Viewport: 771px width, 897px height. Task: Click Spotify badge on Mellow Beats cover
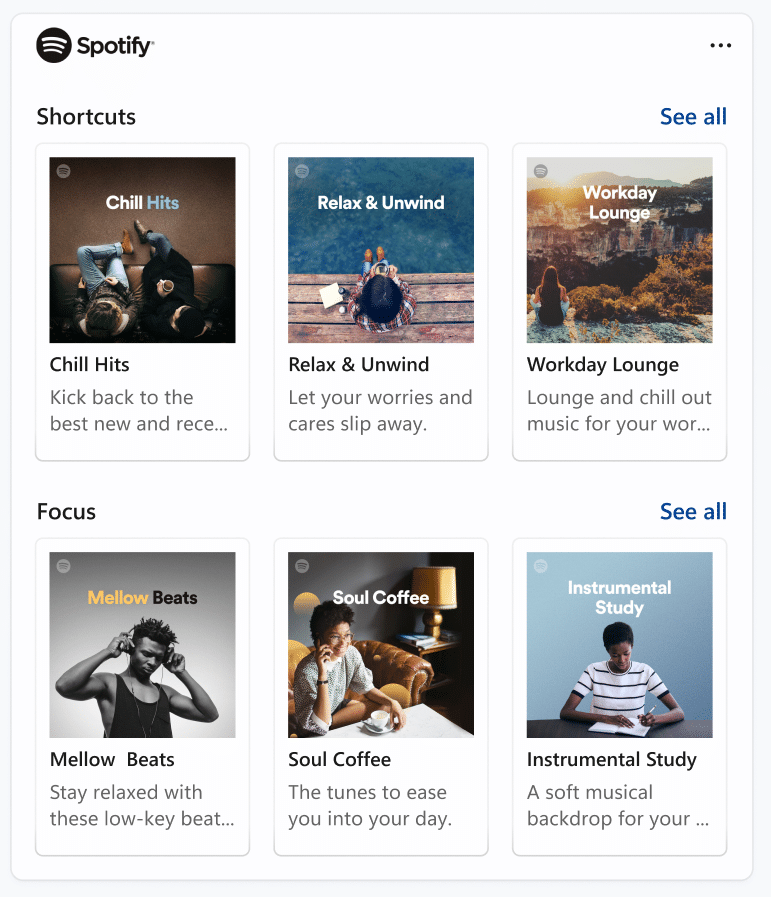(63, 566)
